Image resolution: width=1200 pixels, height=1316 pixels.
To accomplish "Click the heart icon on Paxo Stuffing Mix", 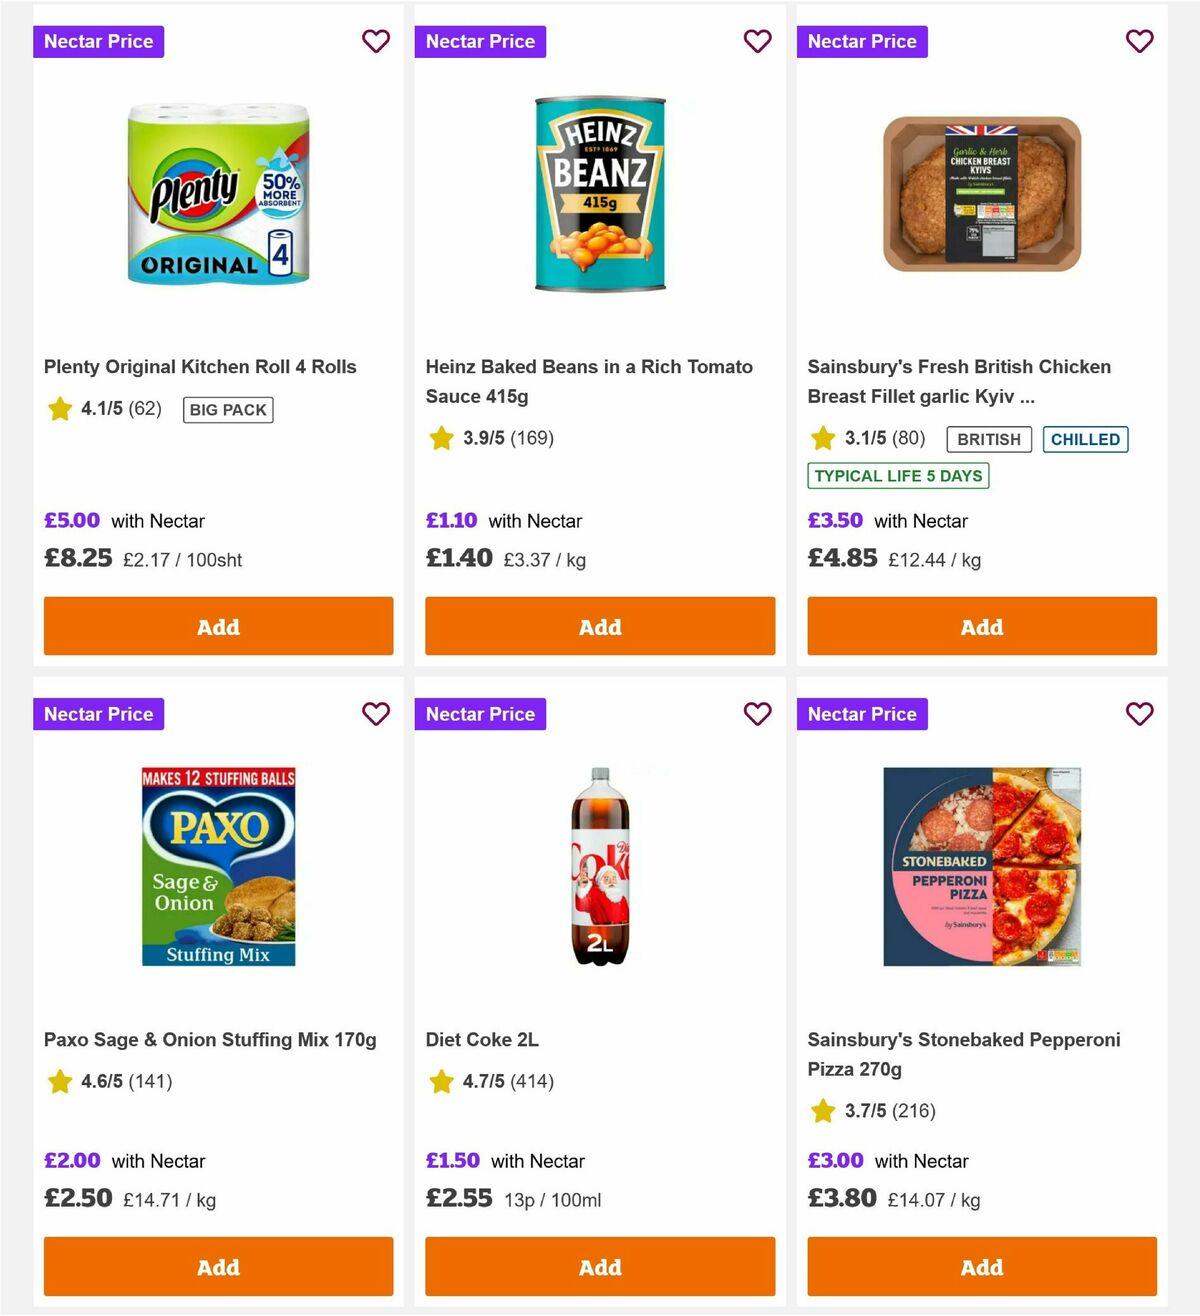I will click(x=376, y=714).
